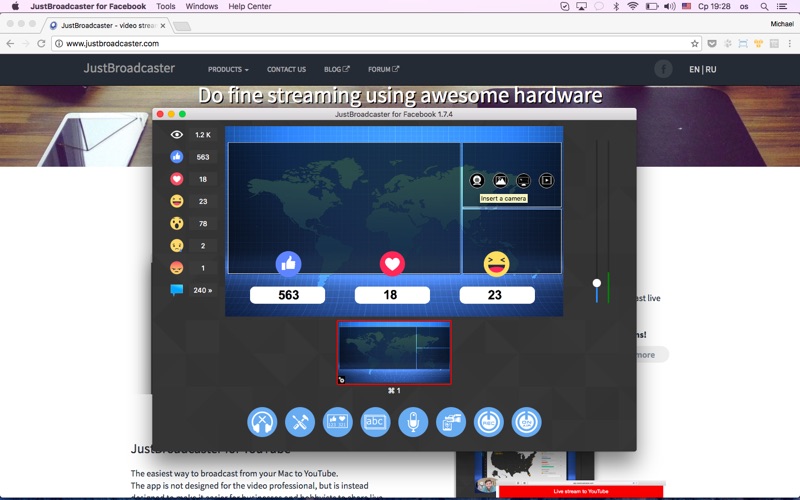Open the BLOG external link

click(x=337, y=69)
